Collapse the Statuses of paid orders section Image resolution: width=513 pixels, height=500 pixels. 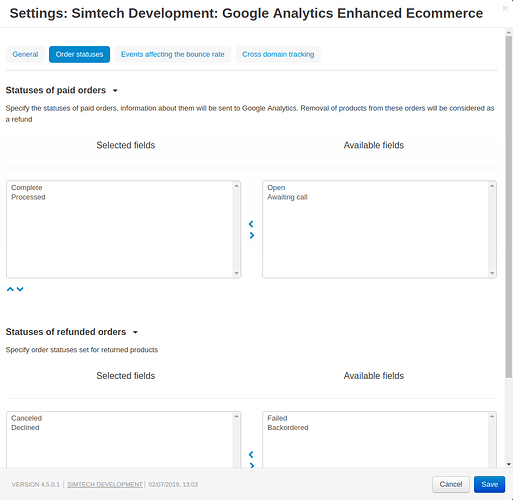coord(115,90)
